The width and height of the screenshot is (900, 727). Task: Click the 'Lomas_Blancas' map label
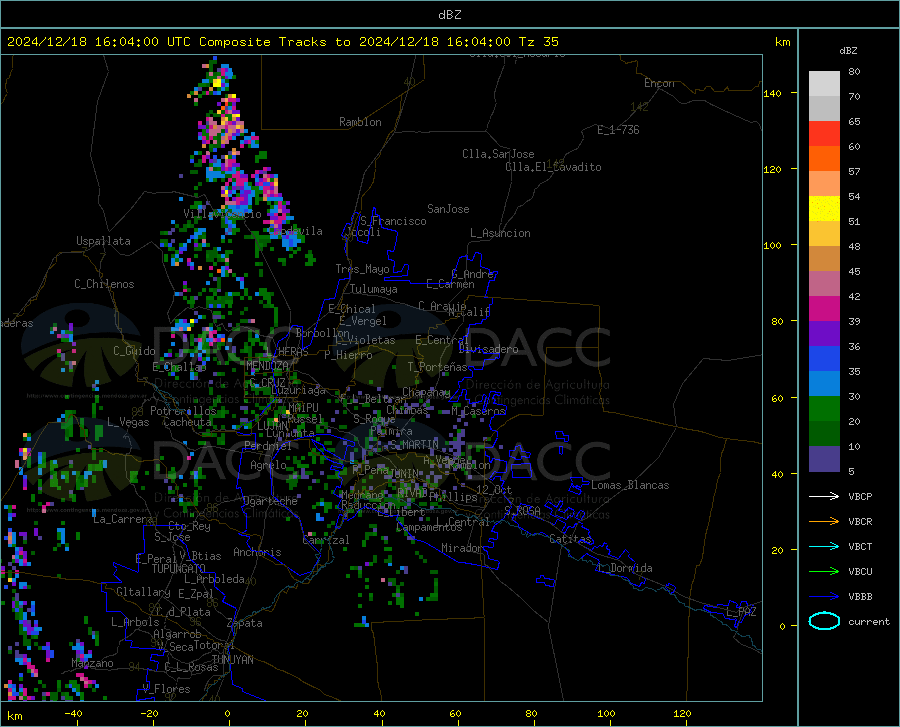point(630,485)
